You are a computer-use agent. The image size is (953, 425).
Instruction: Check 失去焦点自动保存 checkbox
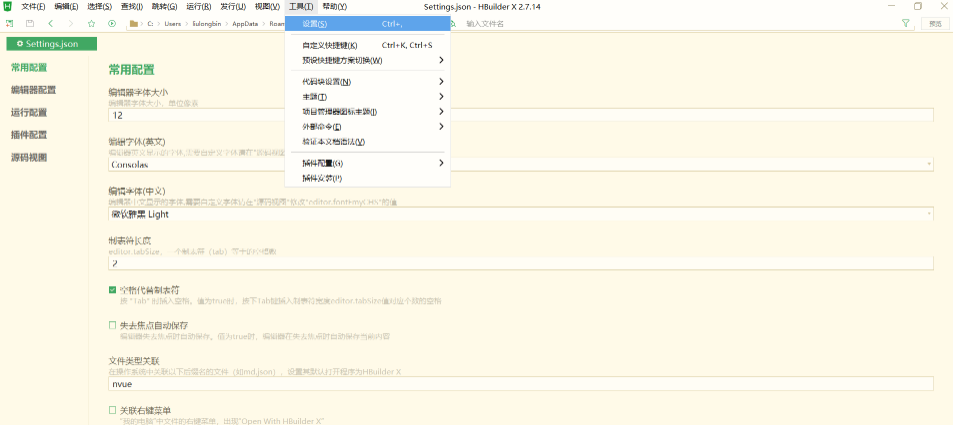(112, 325)
